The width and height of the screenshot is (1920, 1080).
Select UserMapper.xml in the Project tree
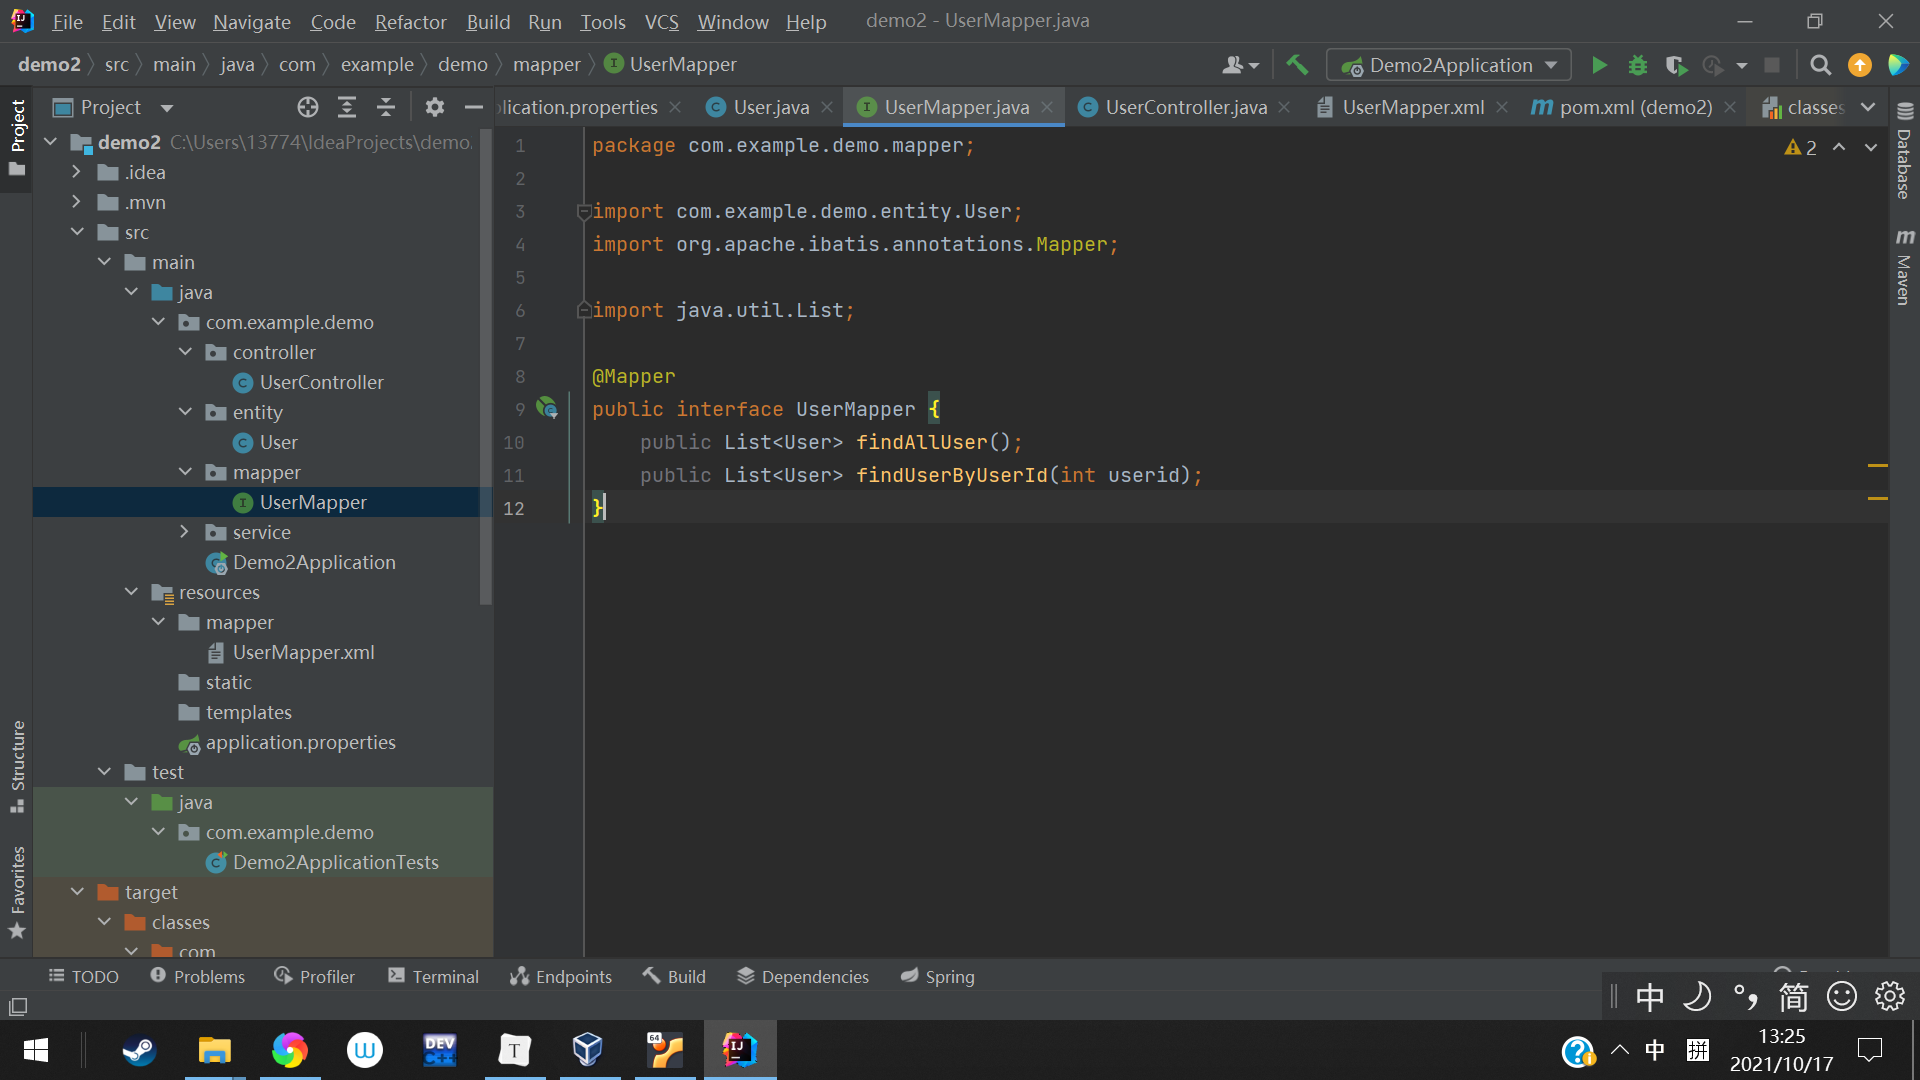point(303,652)
